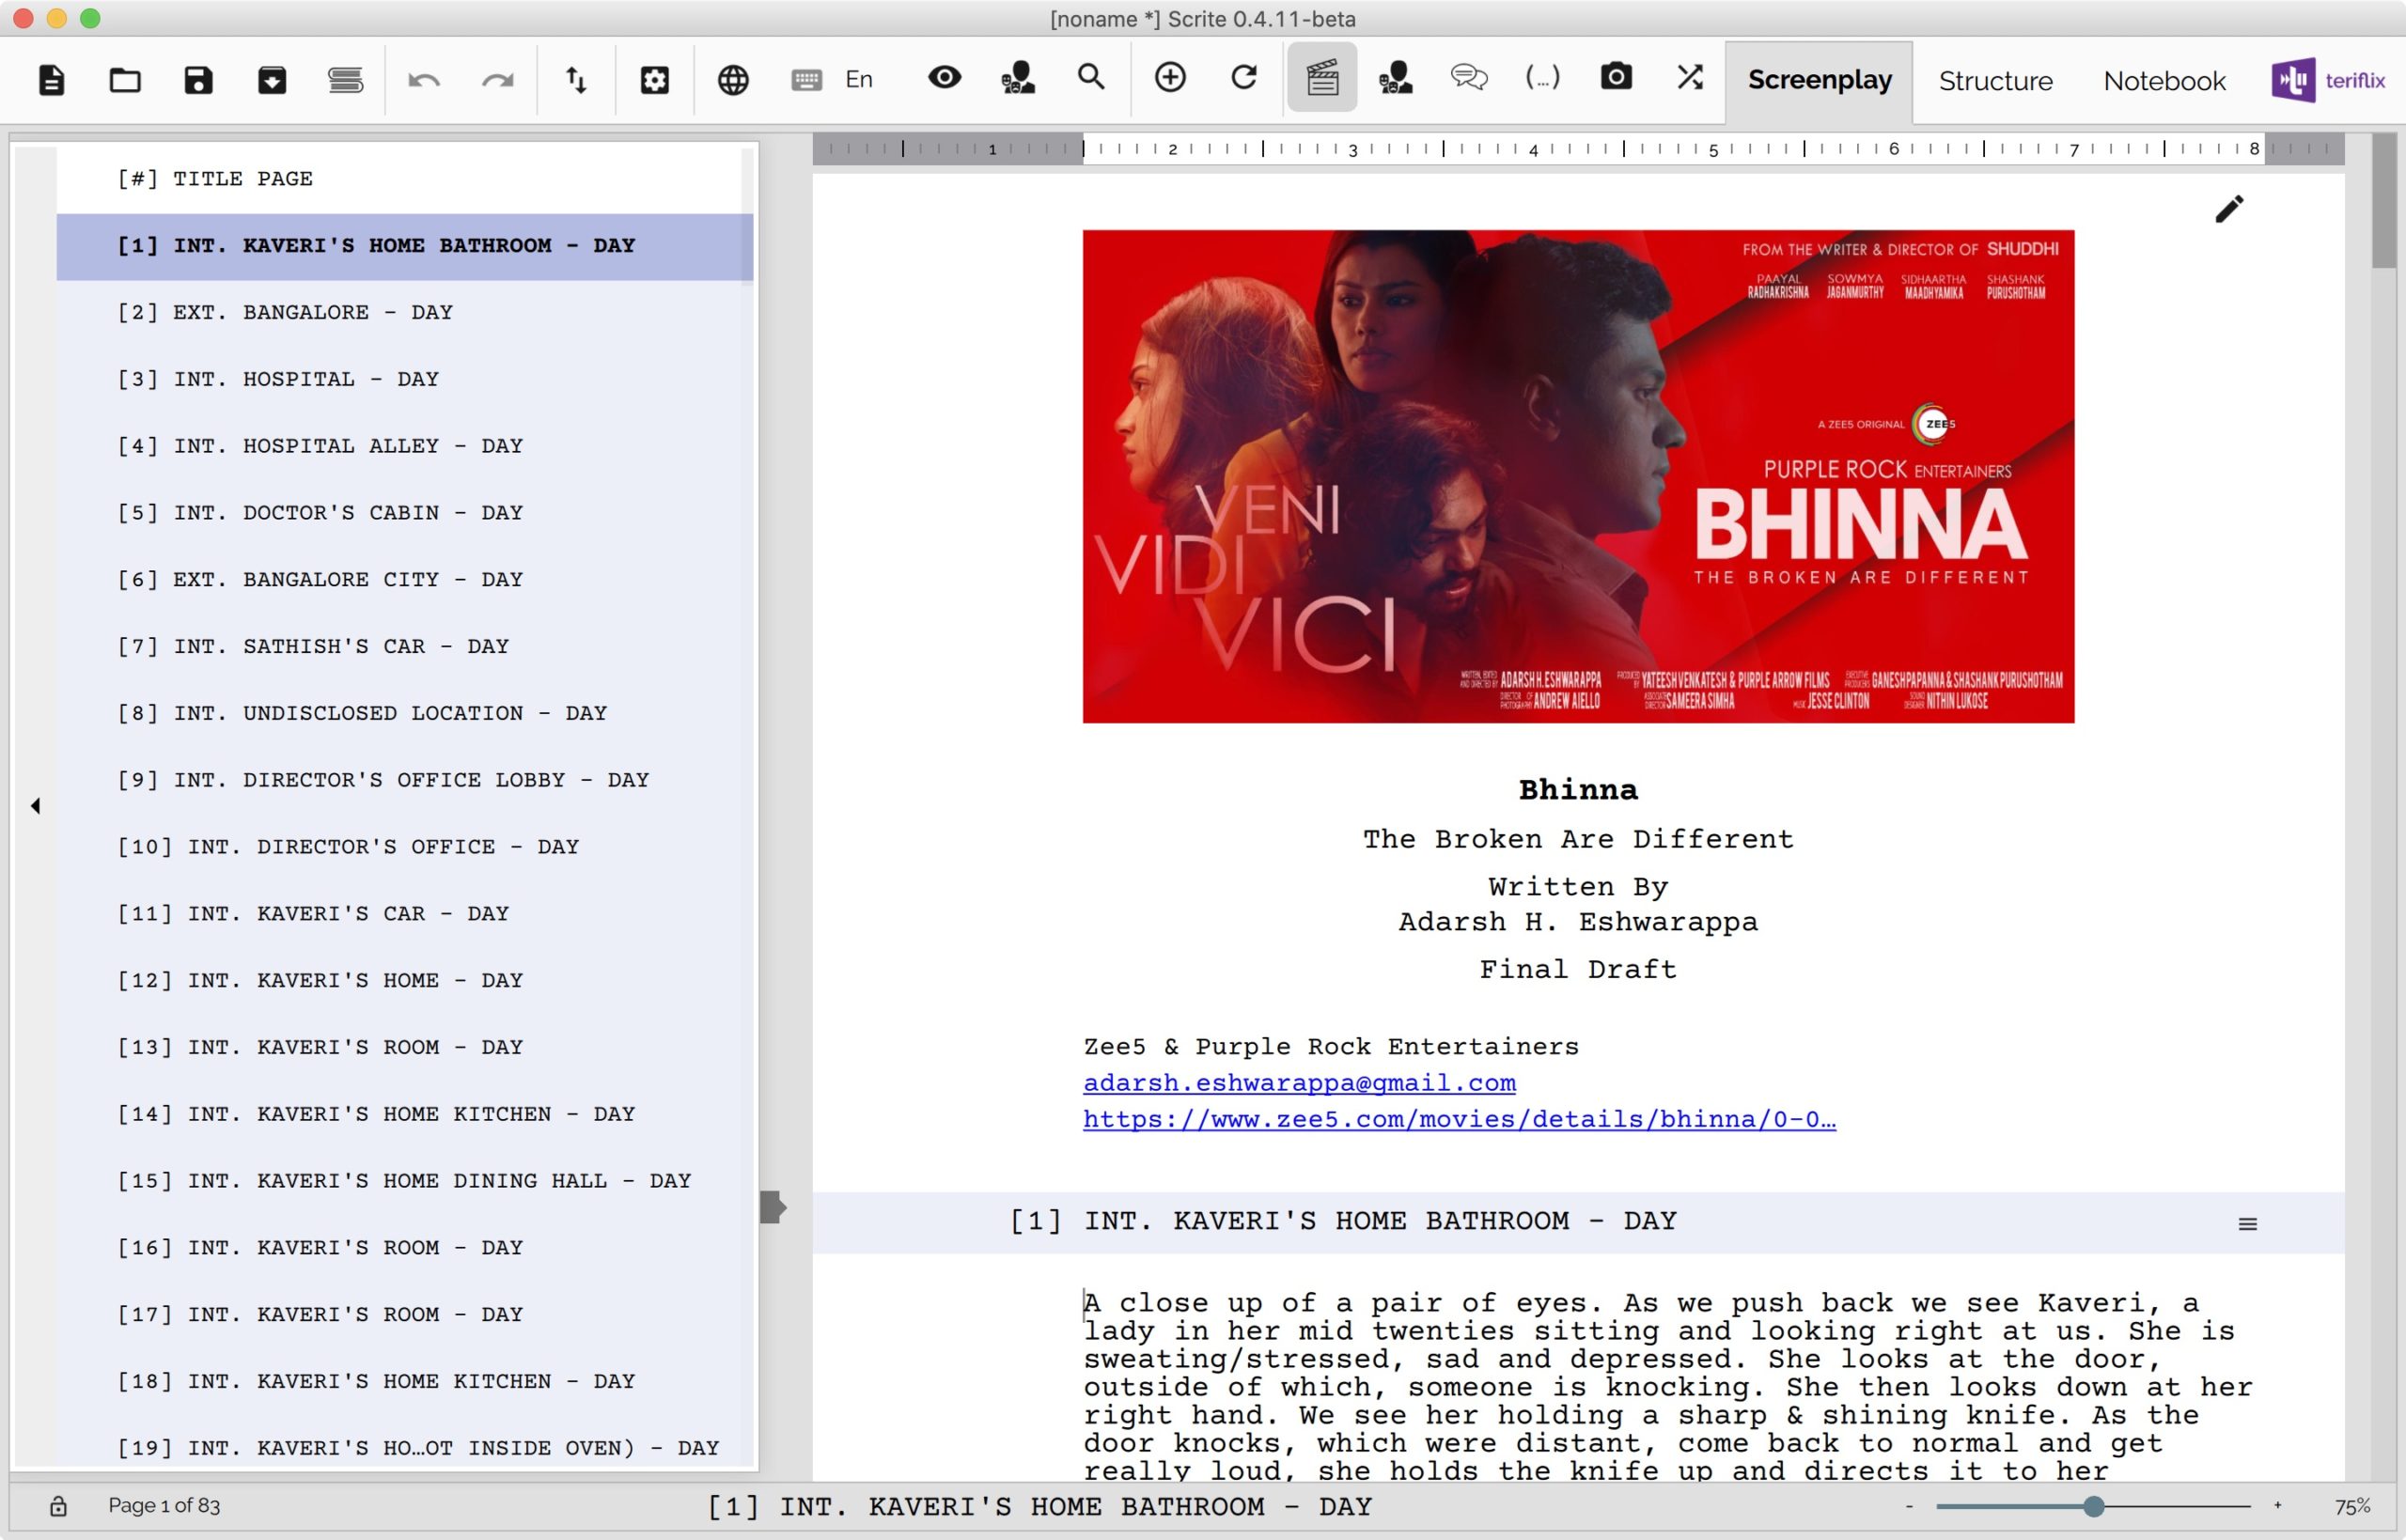Screen dimensions: 2406x1540
Task: Toggle preview eye icon
Action: pos(944,77)
